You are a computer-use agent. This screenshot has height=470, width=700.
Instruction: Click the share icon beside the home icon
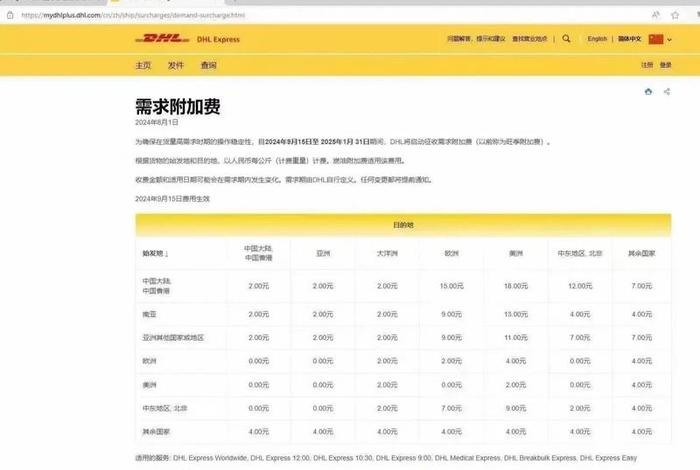667,92
